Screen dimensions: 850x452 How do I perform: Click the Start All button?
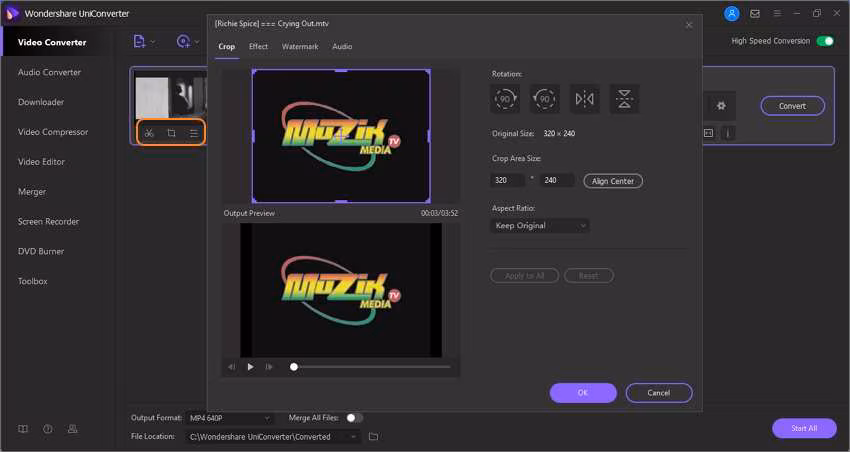[x=804, y=428]
